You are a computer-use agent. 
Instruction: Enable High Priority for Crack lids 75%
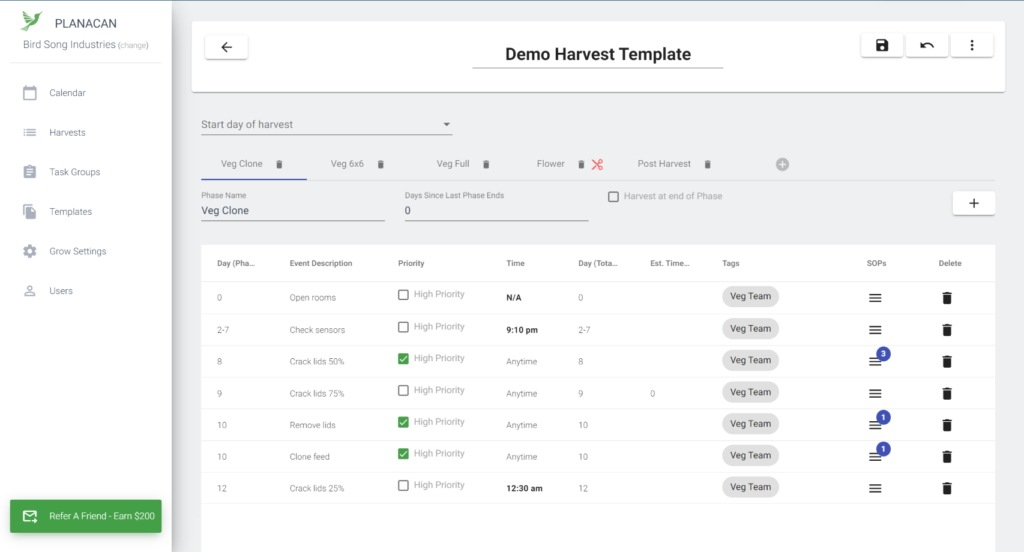pos(403,390)
